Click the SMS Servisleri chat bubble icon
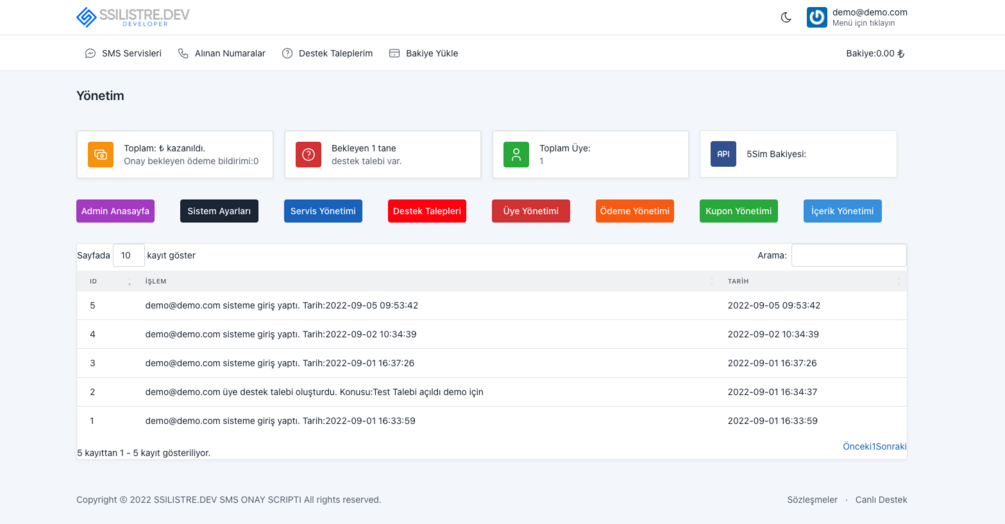1005x524 pixels. coord(90,53)
